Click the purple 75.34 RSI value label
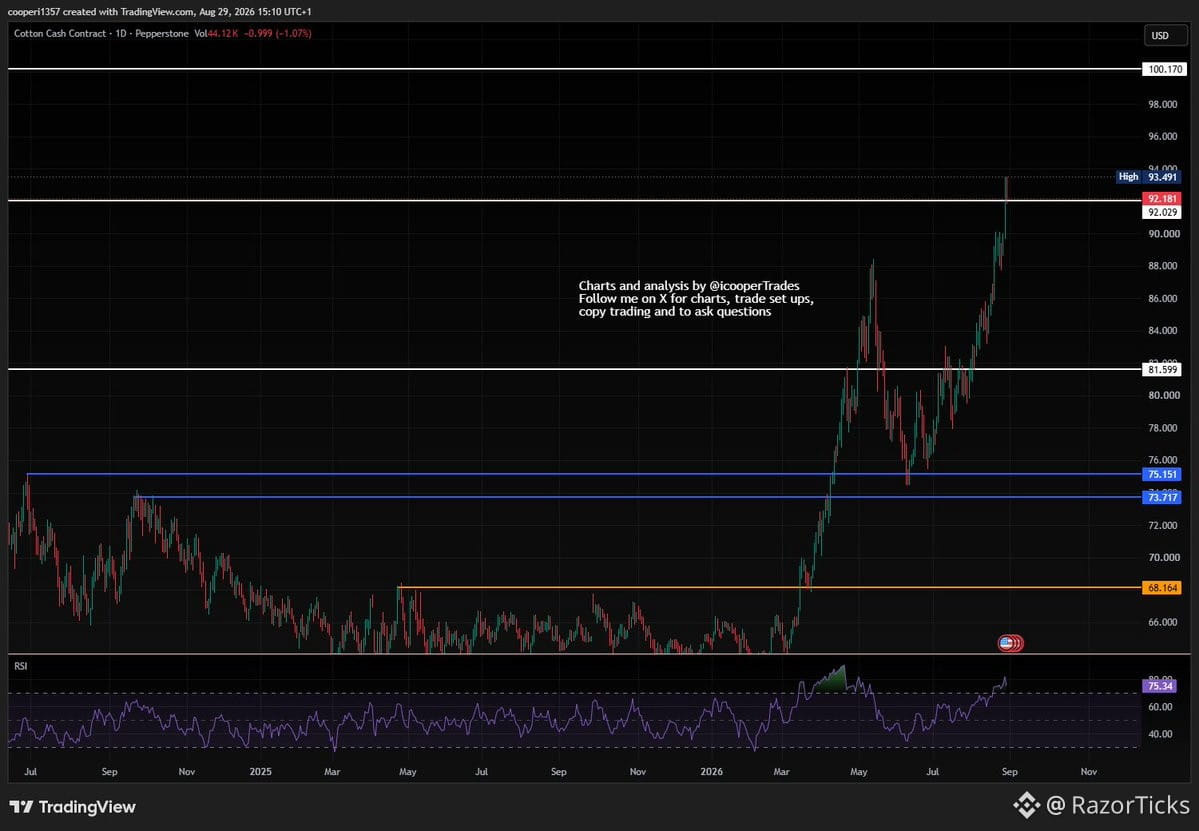This screenshot has height=831, width=1199. pos(1160,686)
